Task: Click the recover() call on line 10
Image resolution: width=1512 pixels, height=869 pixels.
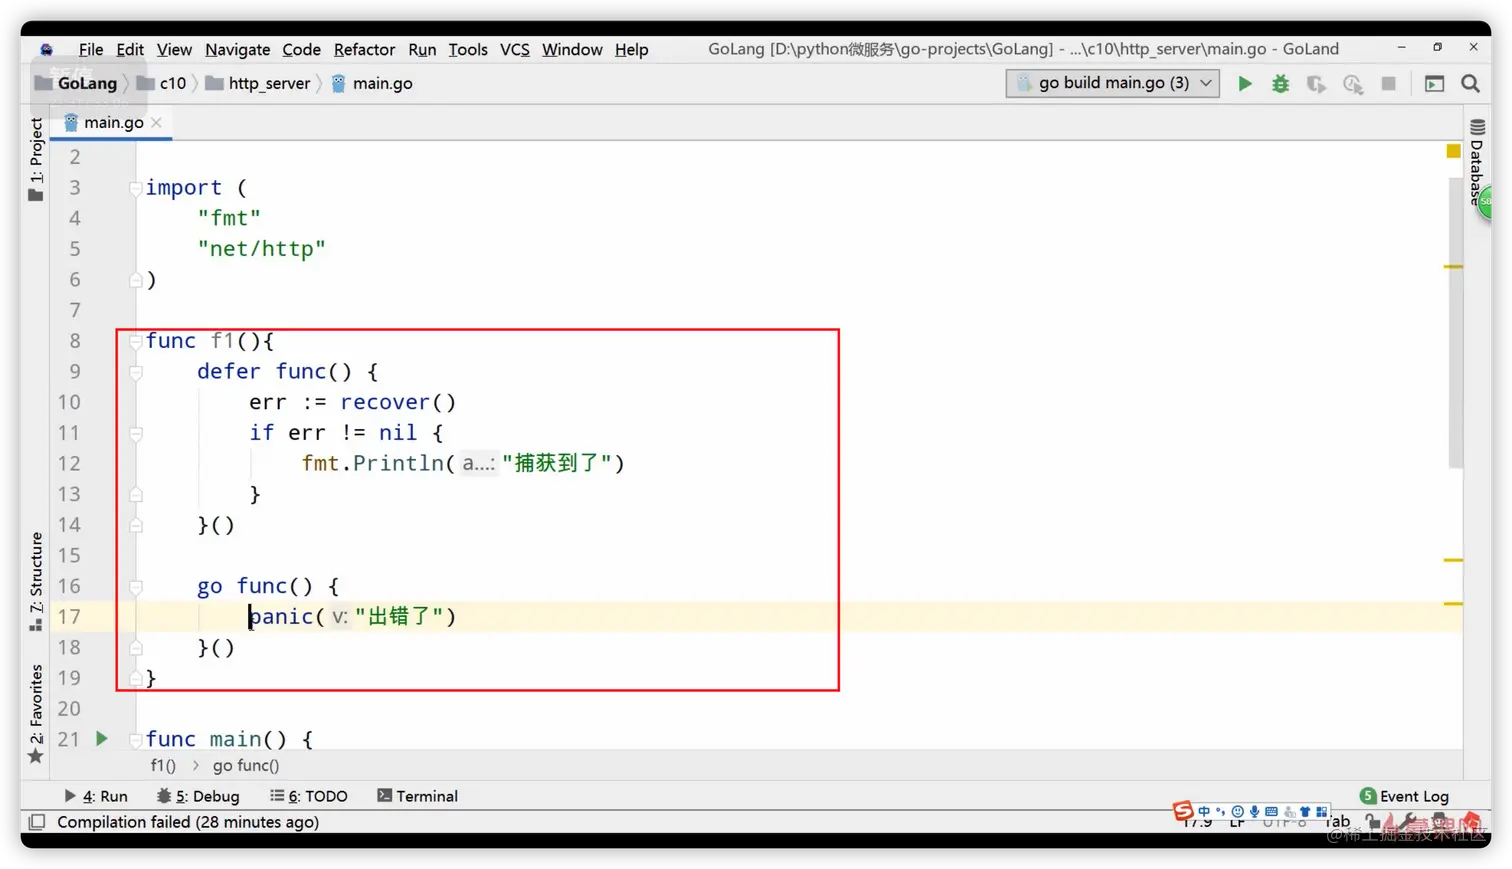Action: 398,402
